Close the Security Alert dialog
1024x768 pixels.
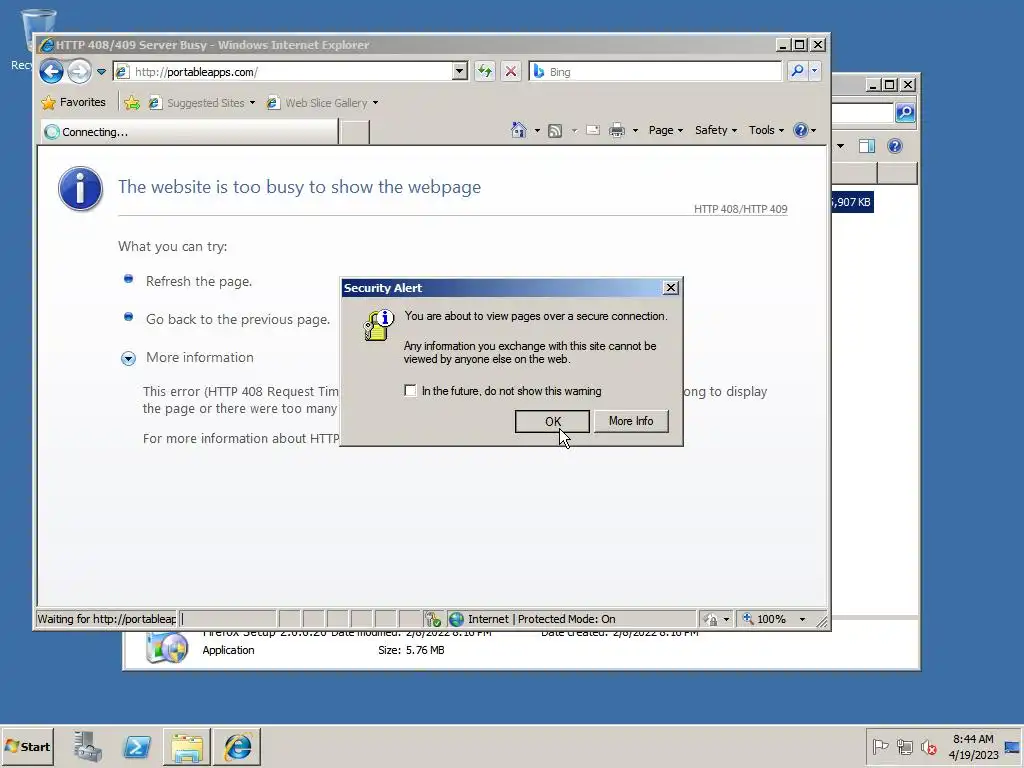tap(670, 287)
